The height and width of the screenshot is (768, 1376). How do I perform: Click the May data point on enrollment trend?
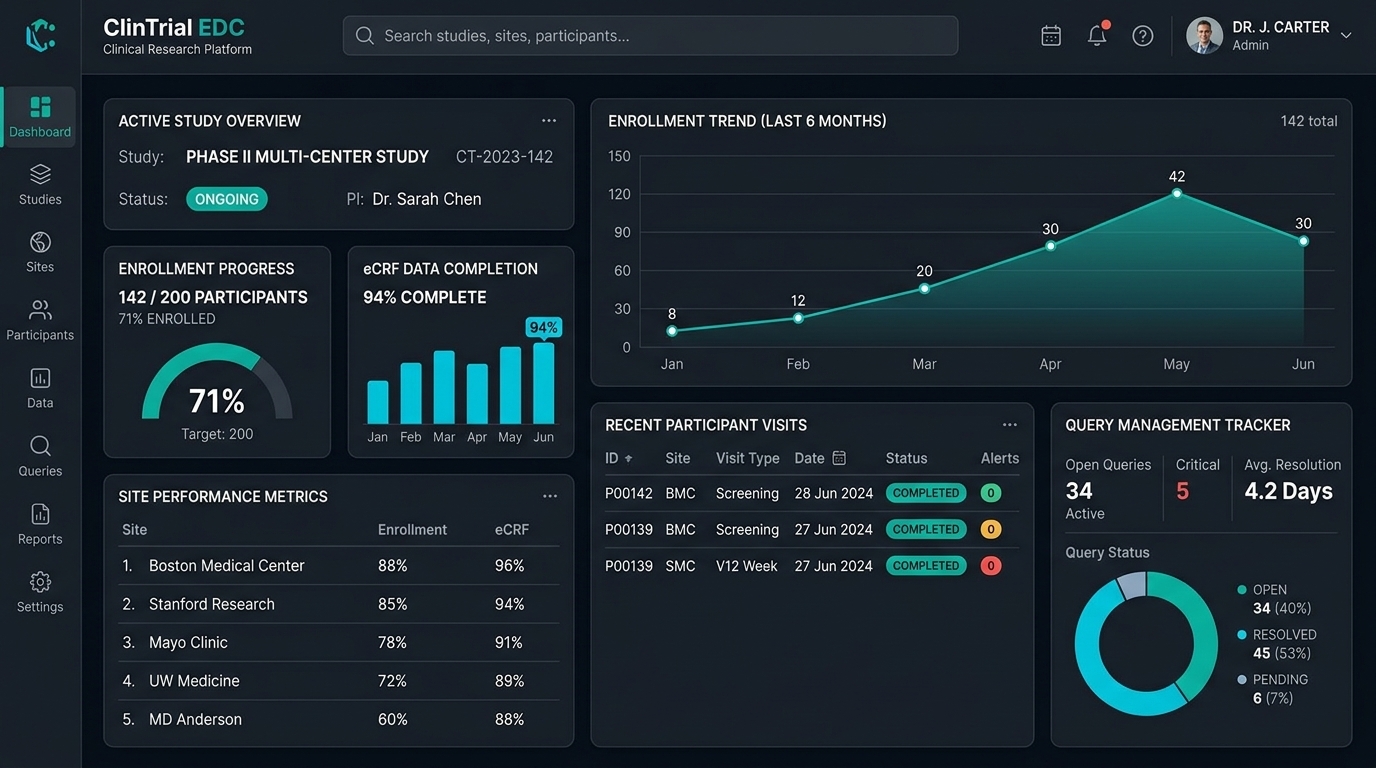[1177, 193]
